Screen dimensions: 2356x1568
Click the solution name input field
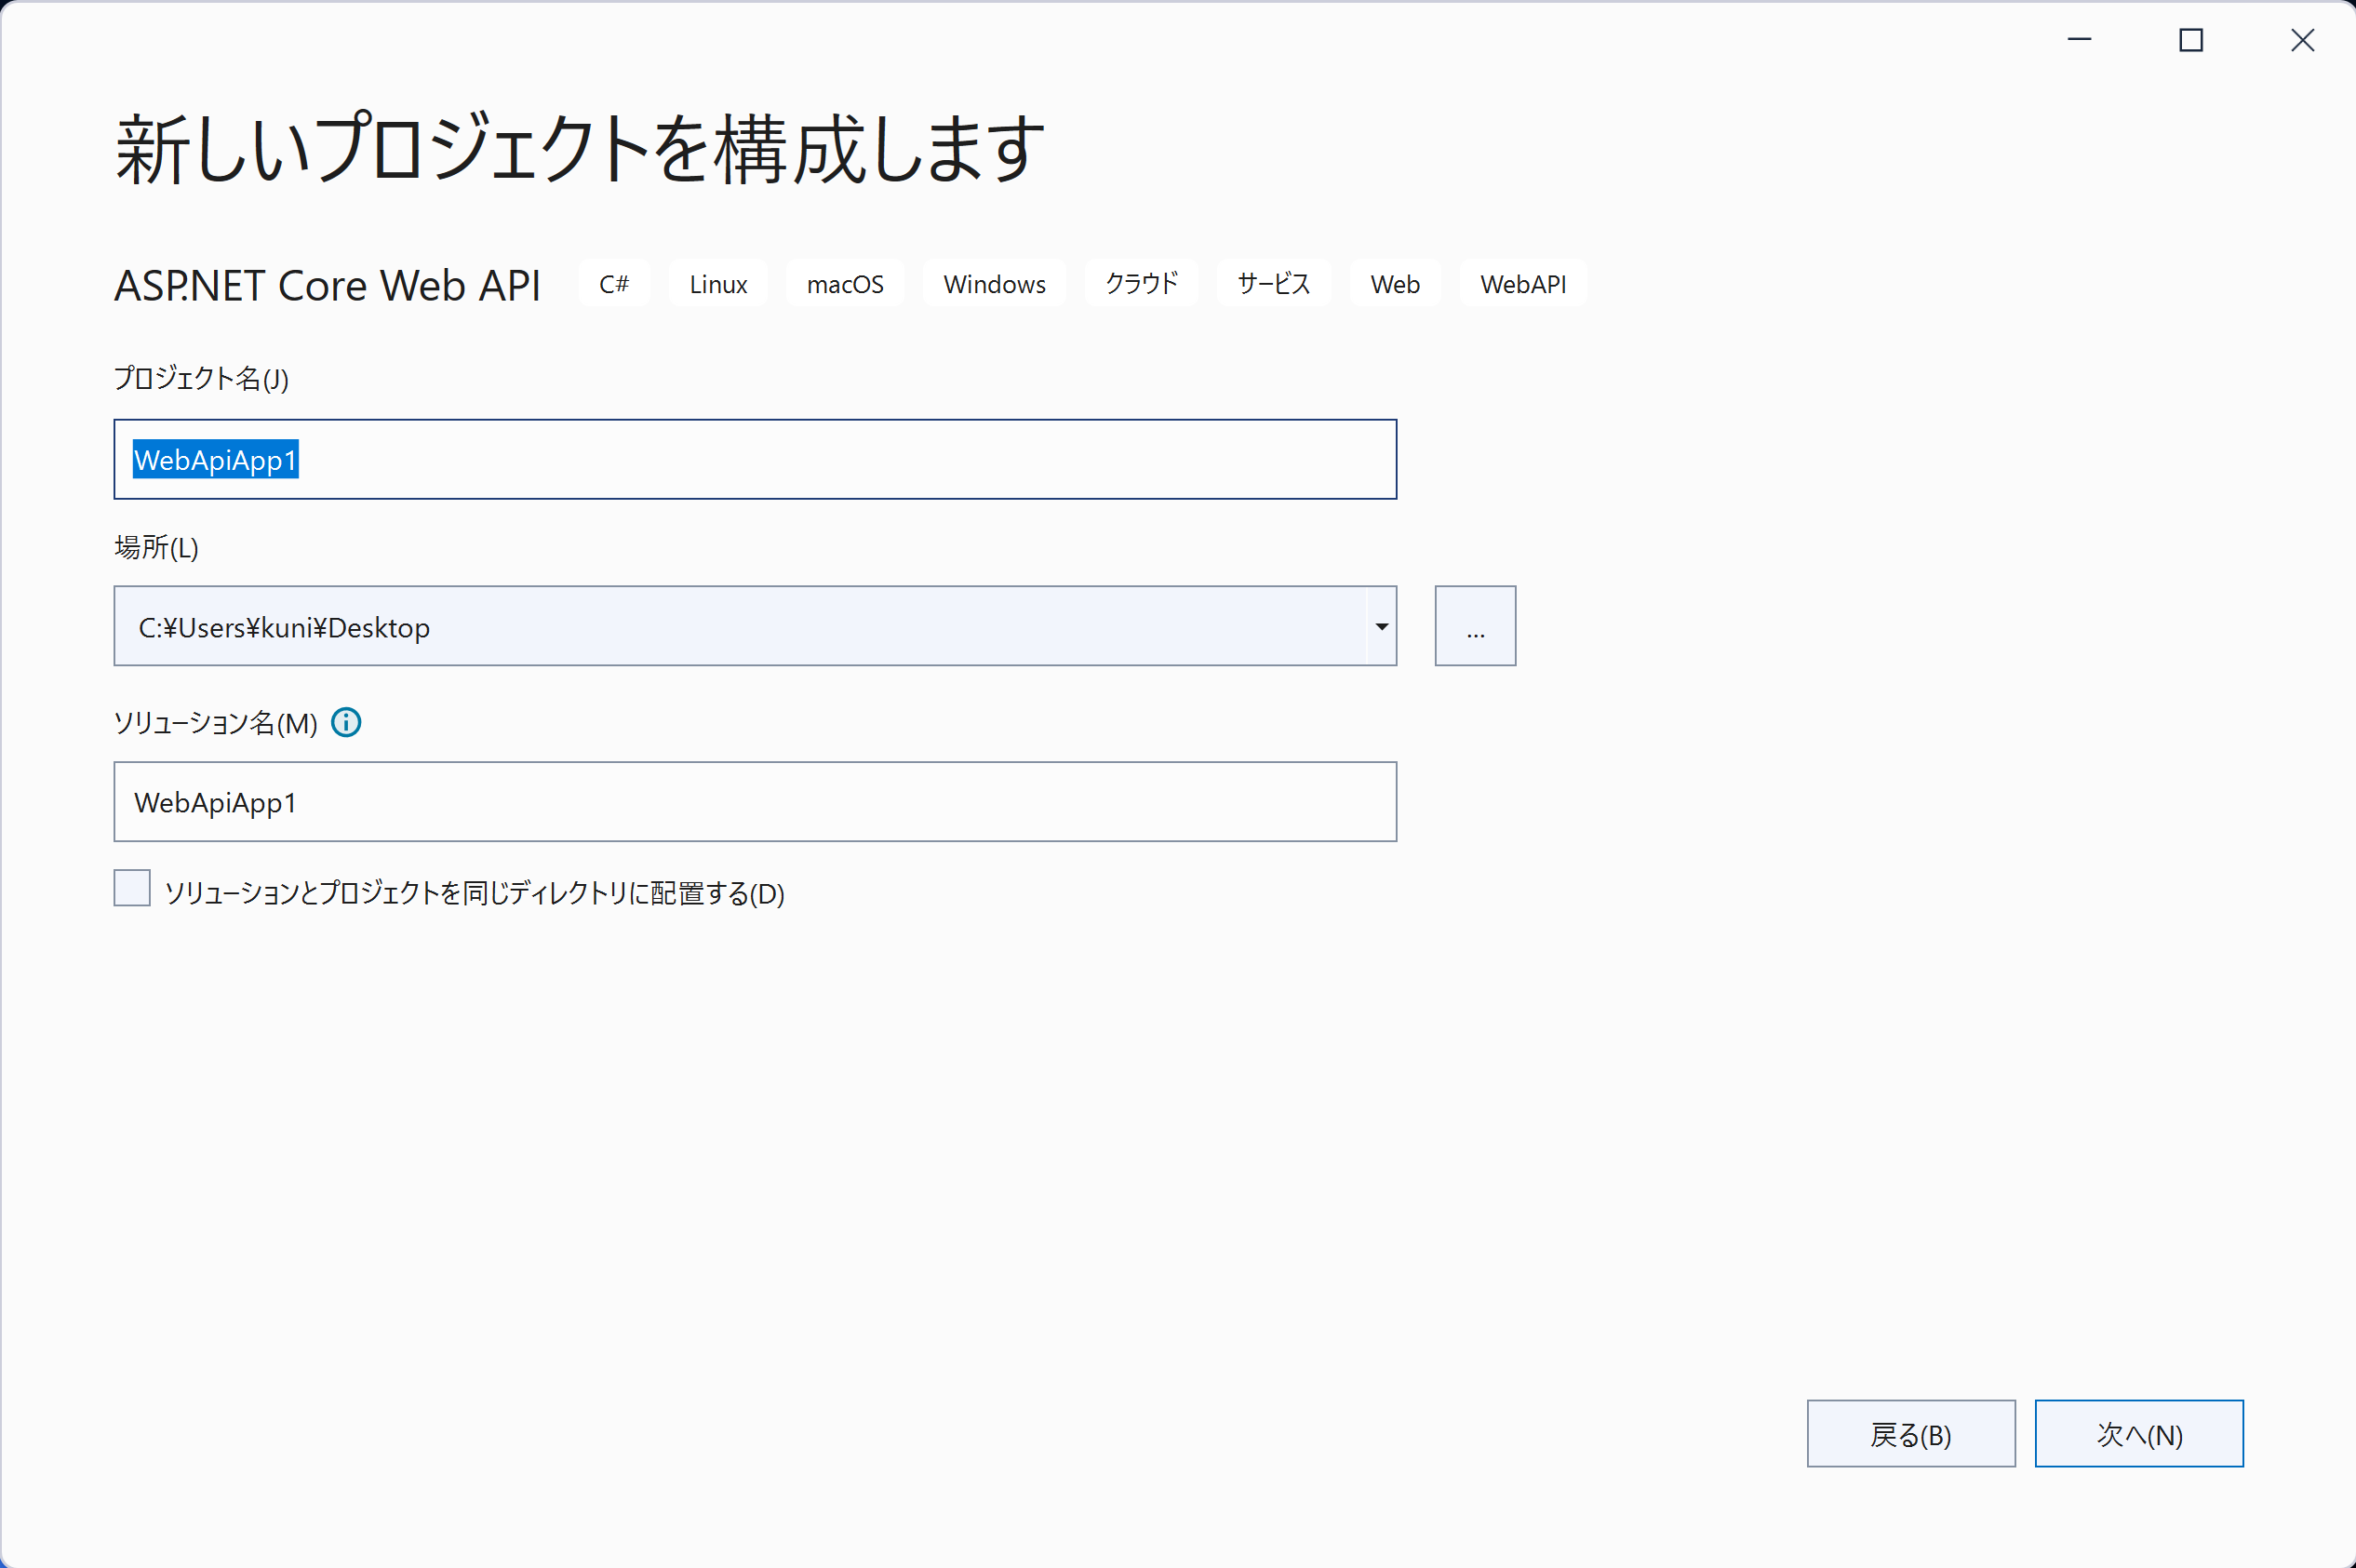(x=755, y=802)
